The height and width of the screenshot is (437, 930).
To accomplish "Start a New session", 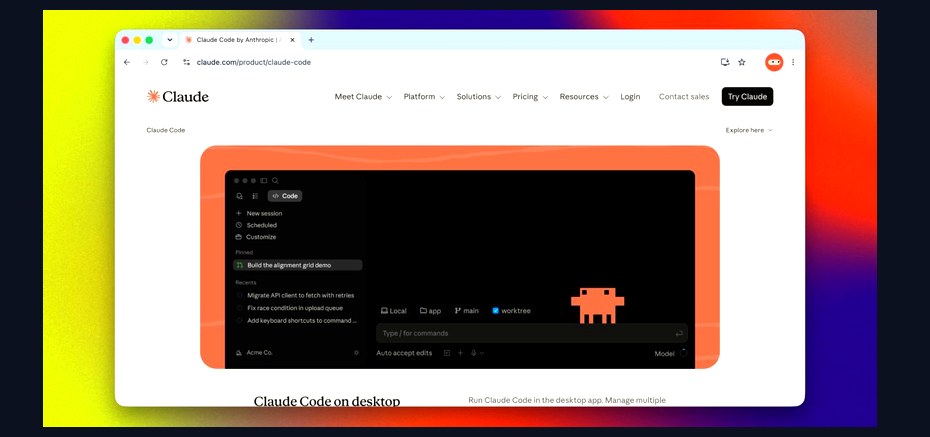I will (259, 213).
